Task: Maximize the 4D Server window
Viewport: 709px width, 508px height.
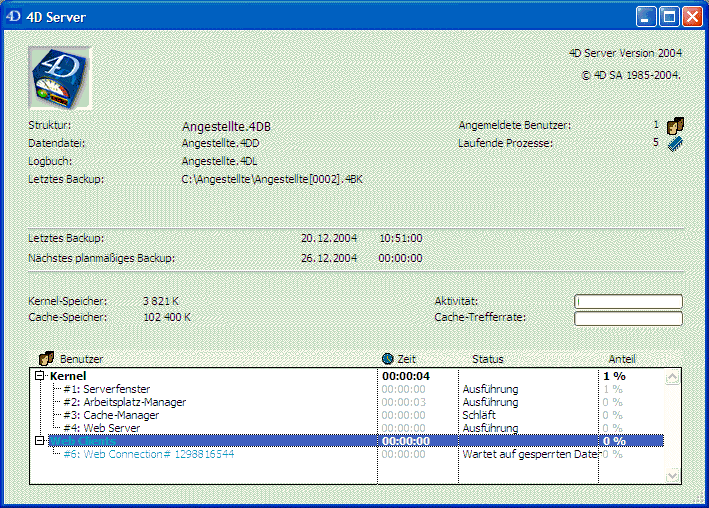Action: click(x=669, y=17)
